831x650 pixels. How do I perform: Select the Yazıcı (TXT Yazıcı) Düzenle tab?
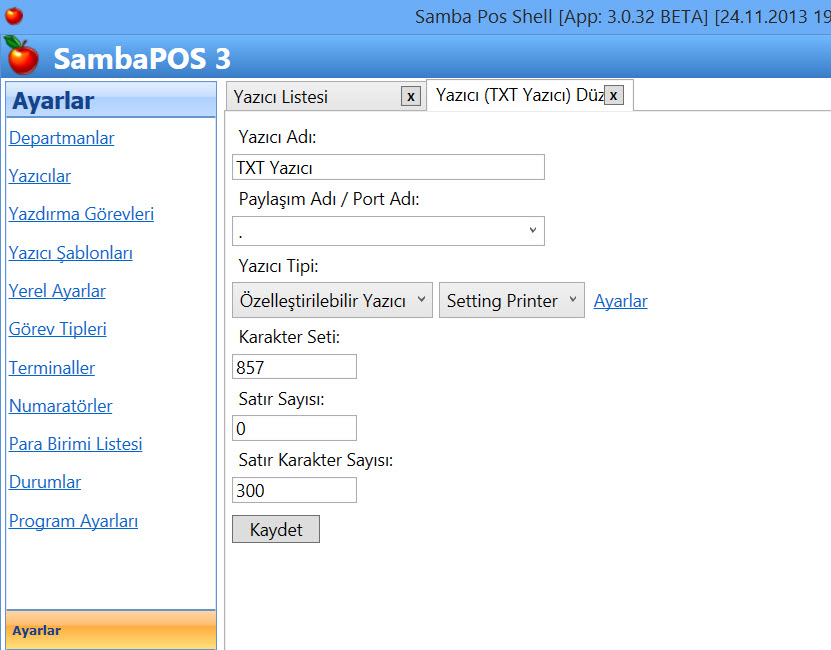click(x=516, y=95)
